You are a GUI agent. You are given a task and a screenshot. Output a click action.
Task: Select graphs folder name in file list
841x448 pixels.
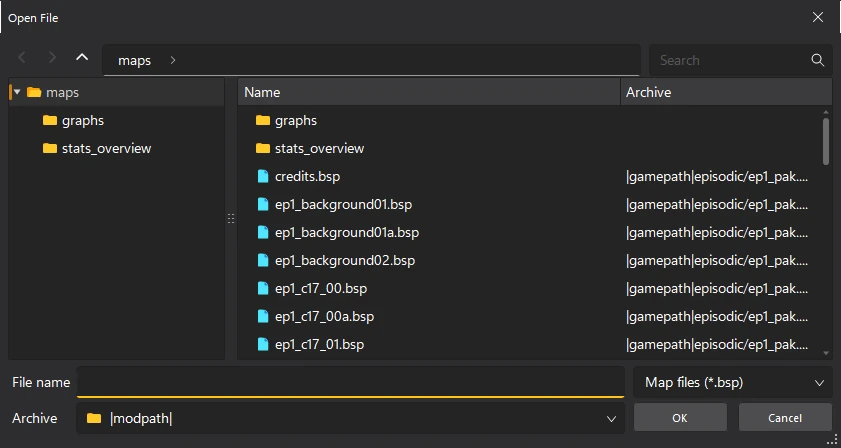point(296,120)
